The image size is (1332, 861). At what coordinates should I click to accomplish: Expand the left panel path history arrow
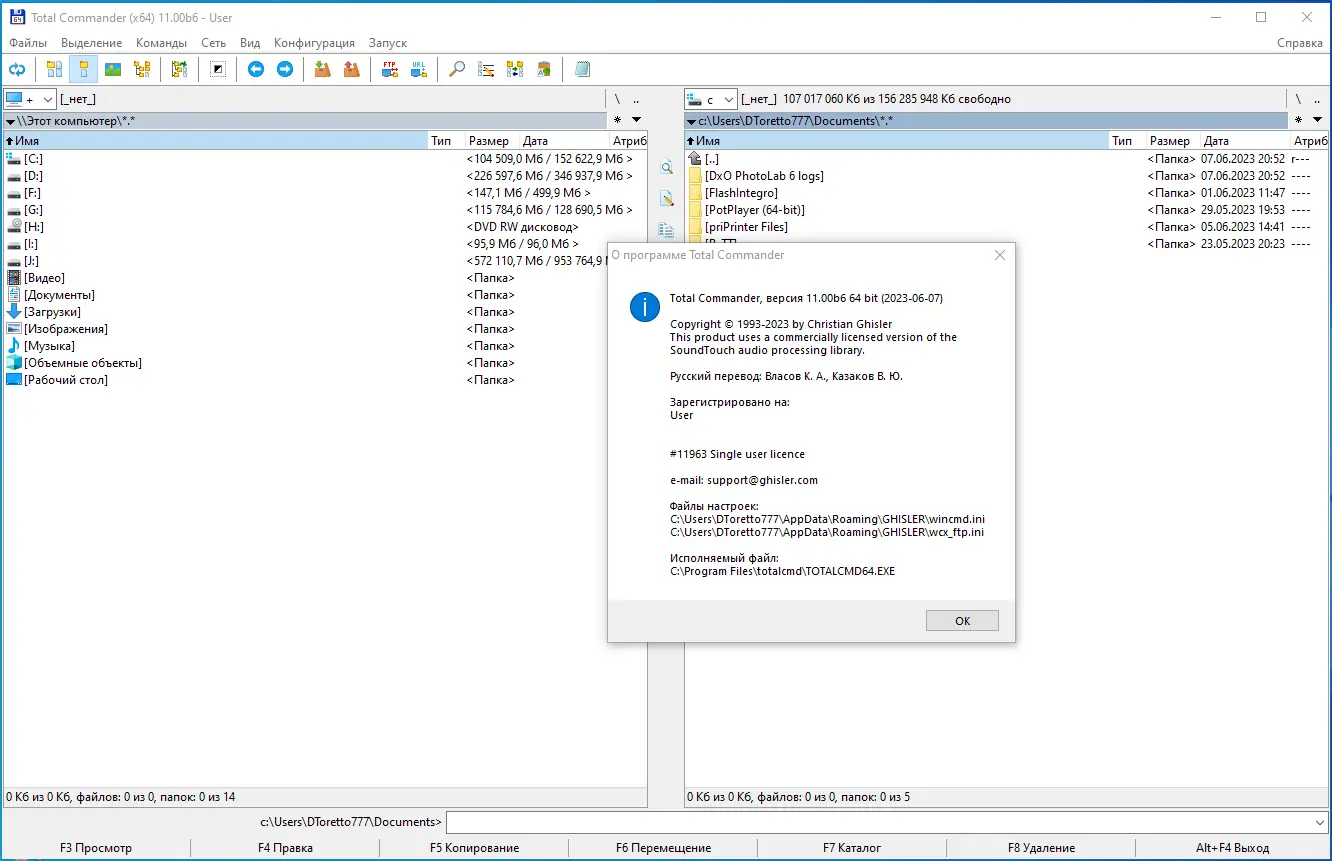[10, 121]
